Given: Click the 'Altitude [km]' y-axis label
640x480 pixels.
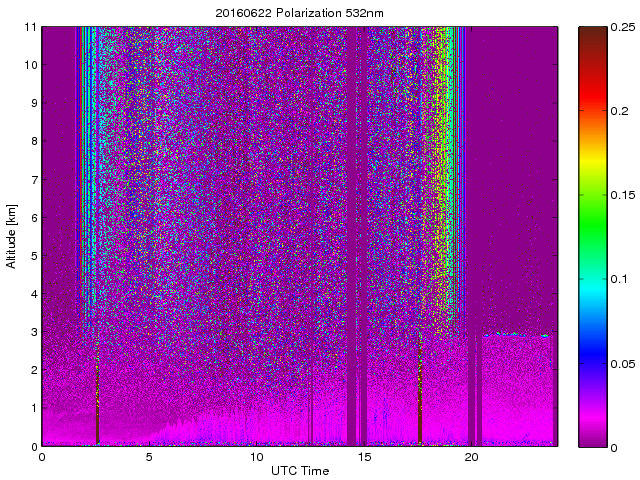Looking at the screenshot, I should tap(12, 236).
